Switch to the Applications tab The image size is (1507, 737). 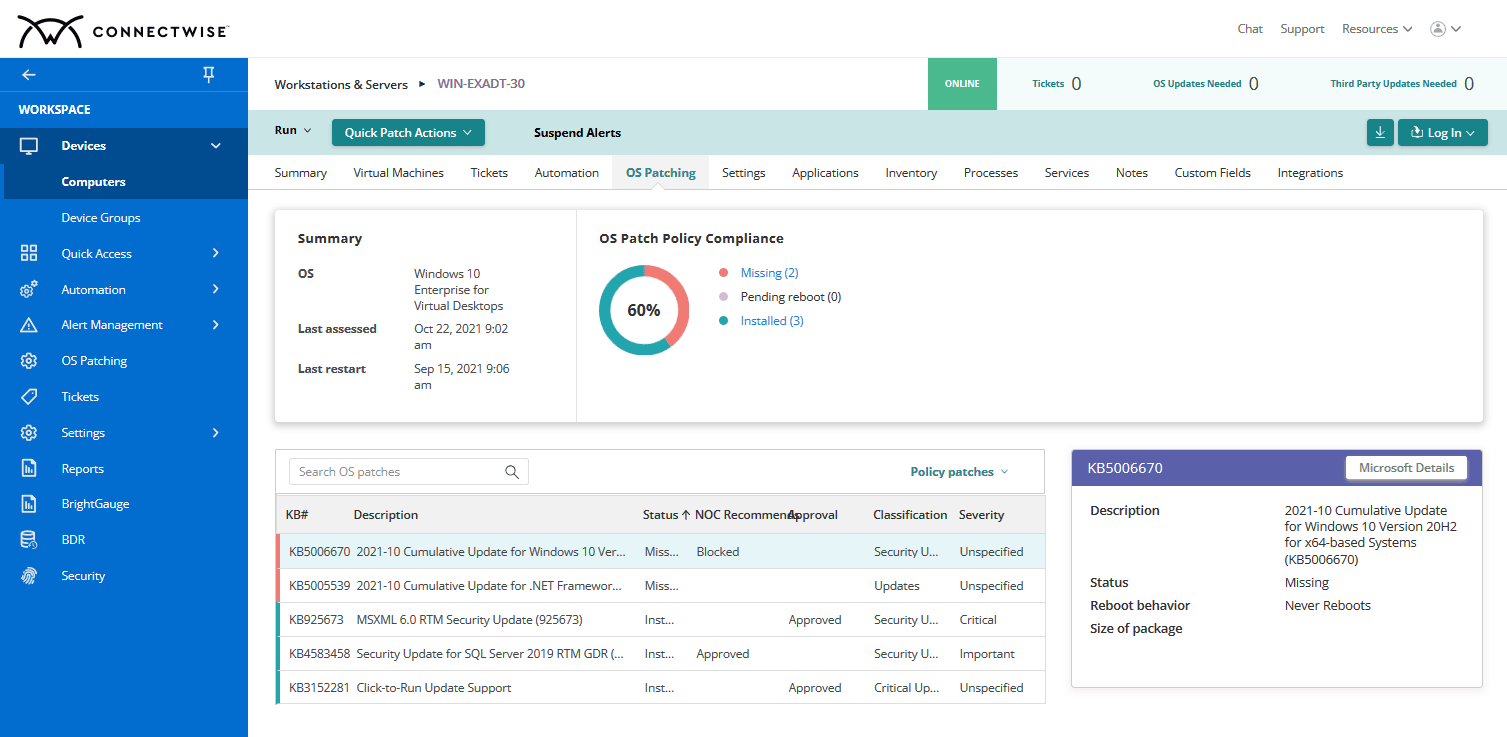[x=824, y=172]
